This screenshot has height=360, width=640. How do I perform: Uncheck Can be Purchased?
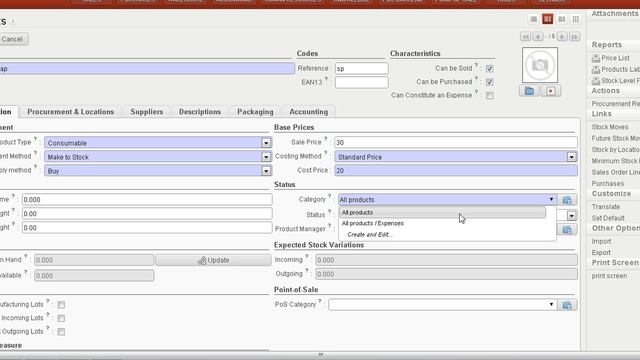[489, 82]
